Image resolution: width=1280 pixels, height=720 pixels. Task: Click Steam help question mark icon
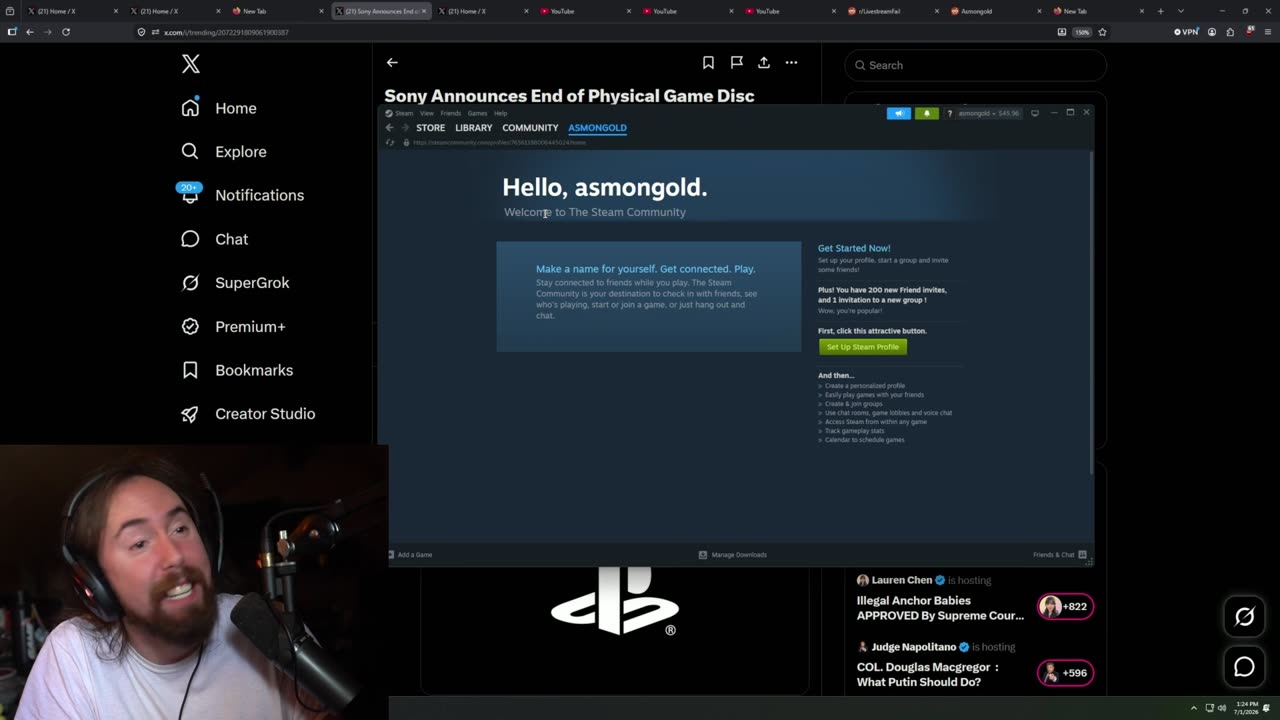(x=949, y=113)
